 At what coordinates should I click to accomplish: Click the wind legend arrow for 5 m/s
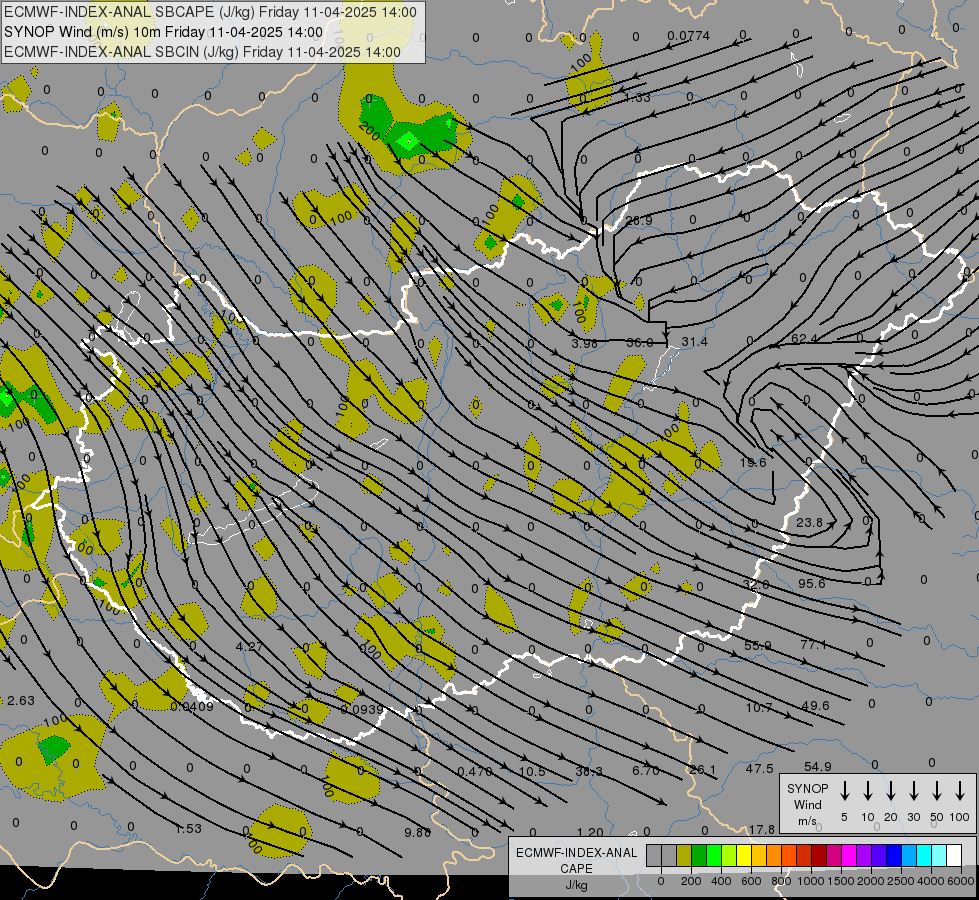(844, 791)
